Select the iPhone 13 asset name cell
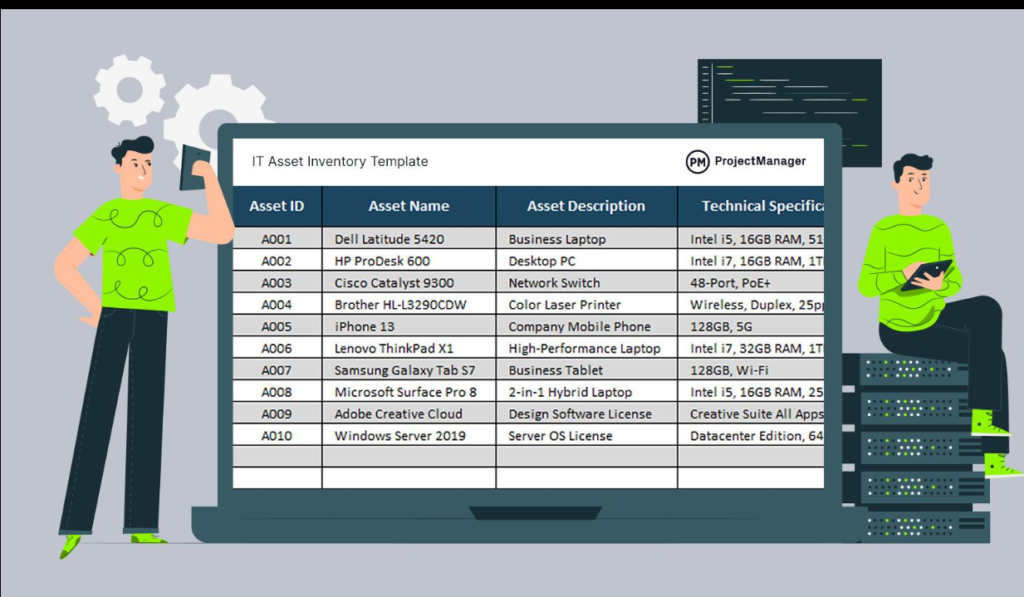The height and width of the screenshot is (597, 1024). click(365, 327)
